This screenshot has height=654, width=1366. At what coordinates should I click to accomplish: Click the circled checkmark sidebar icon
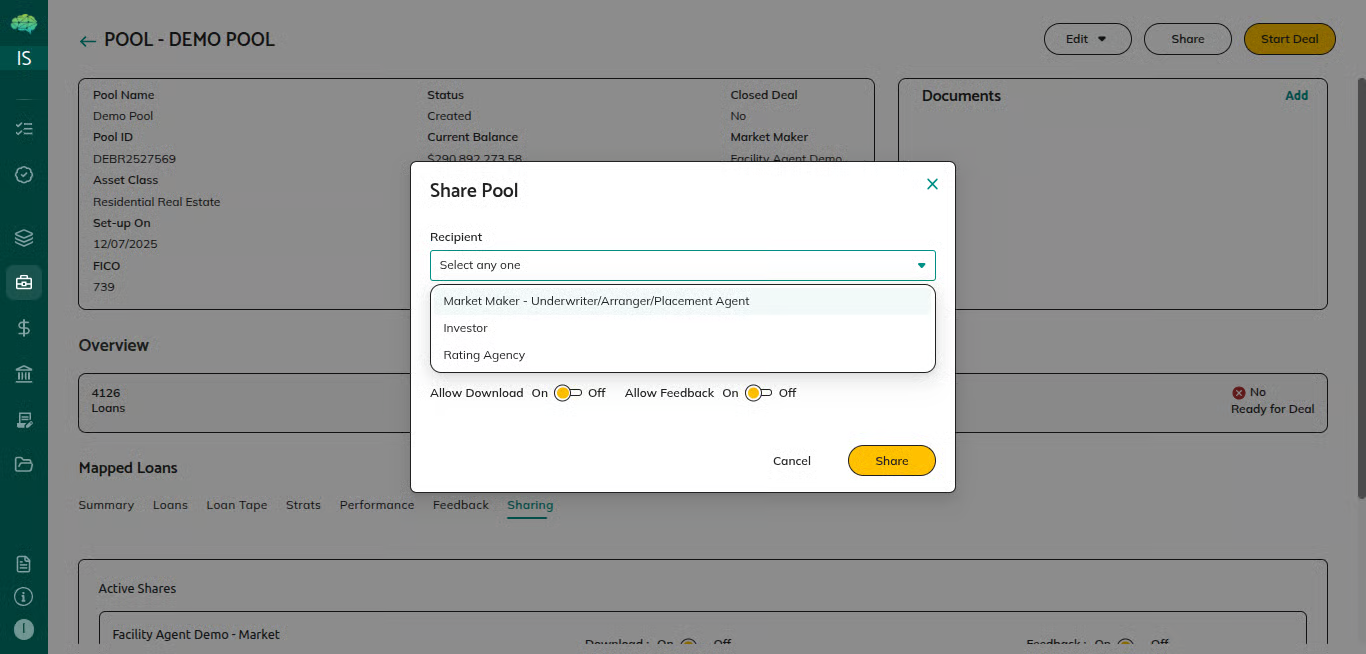24,175
